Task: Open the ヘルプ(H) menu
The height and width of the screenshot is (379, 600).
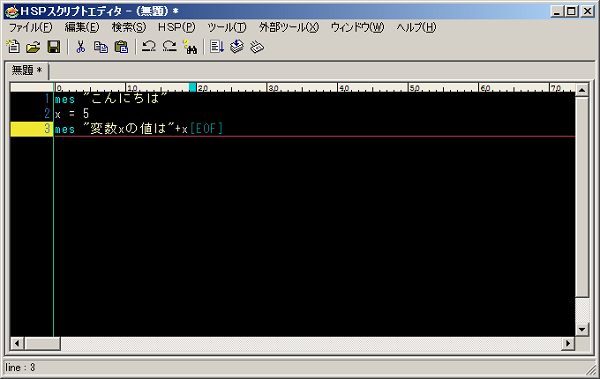Action: pos(416,27)
